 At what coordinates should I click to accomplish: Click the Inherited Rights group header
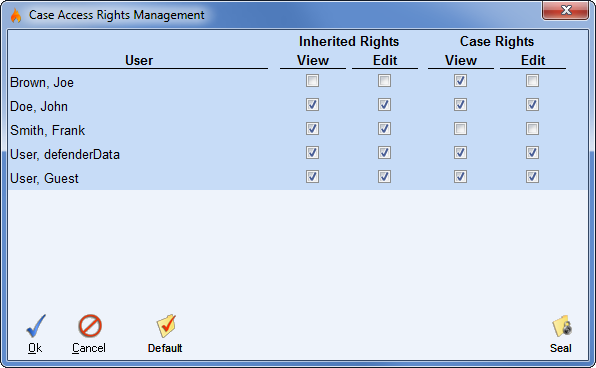coord(349,41)
